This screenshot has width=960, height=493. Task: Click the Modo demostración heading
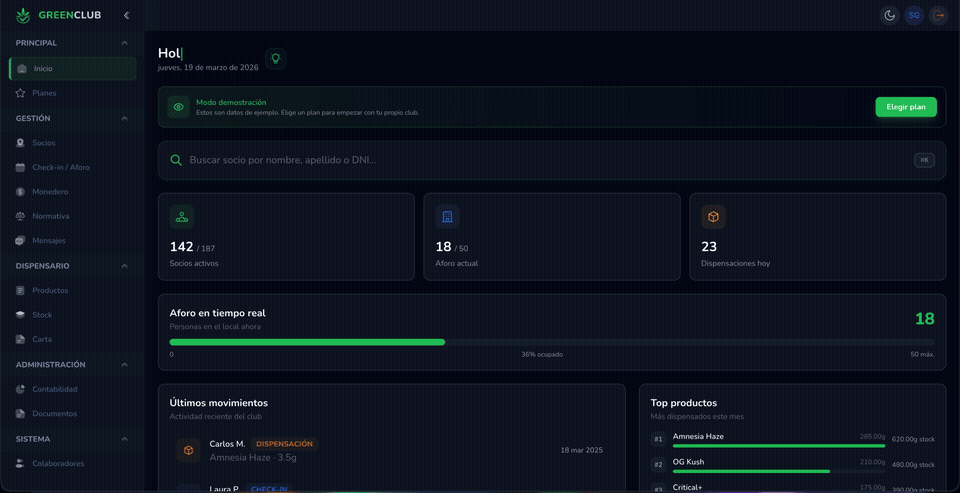pos(231,102)
